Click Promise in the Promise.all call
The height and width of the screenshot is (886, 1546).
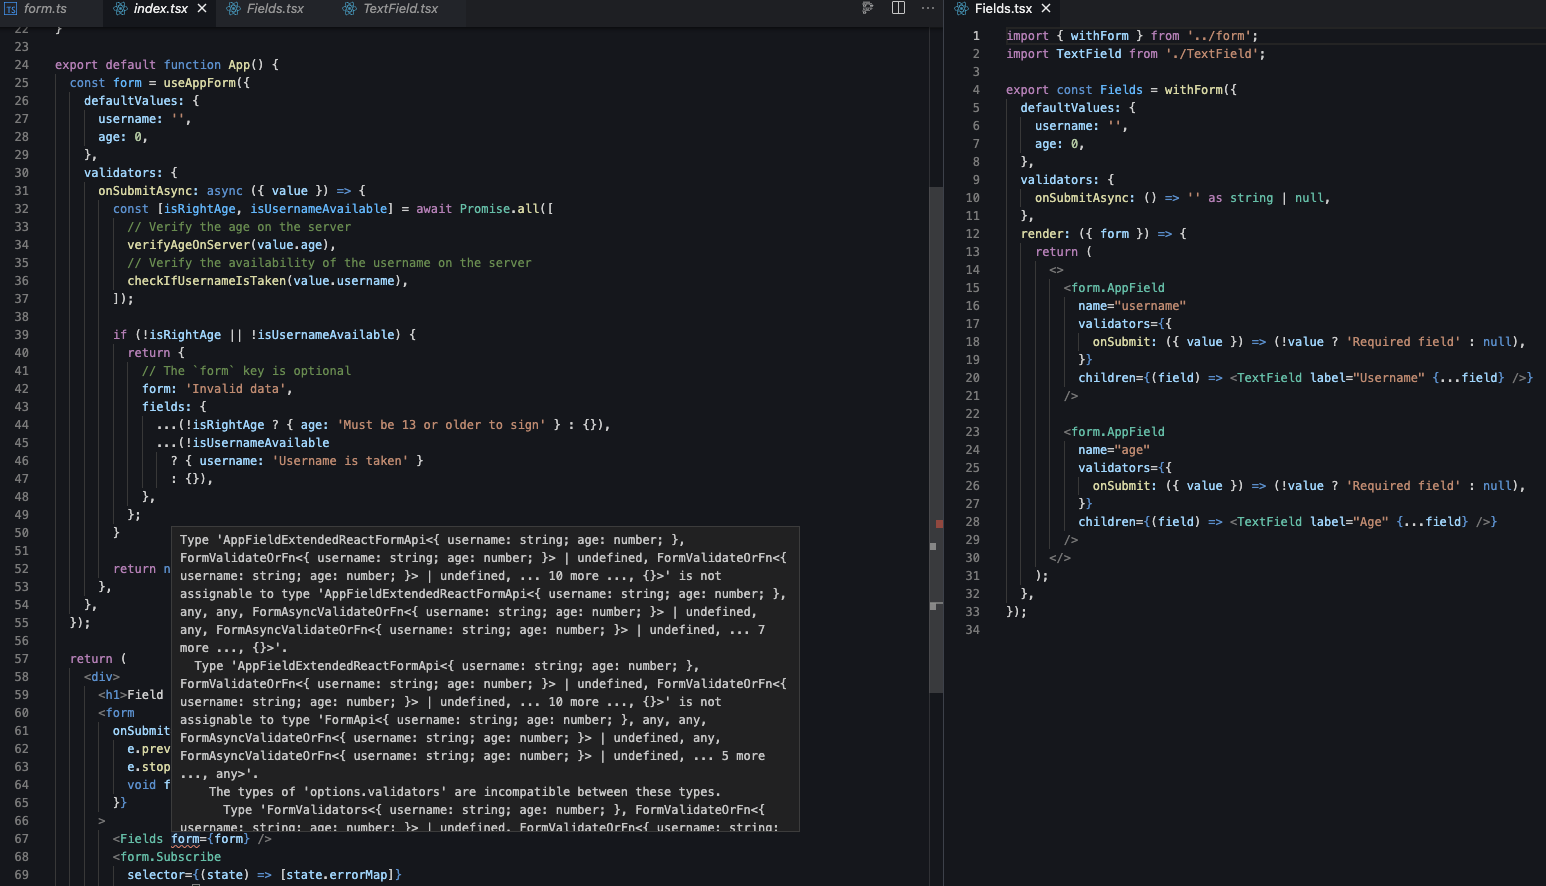tap(484, 209)
